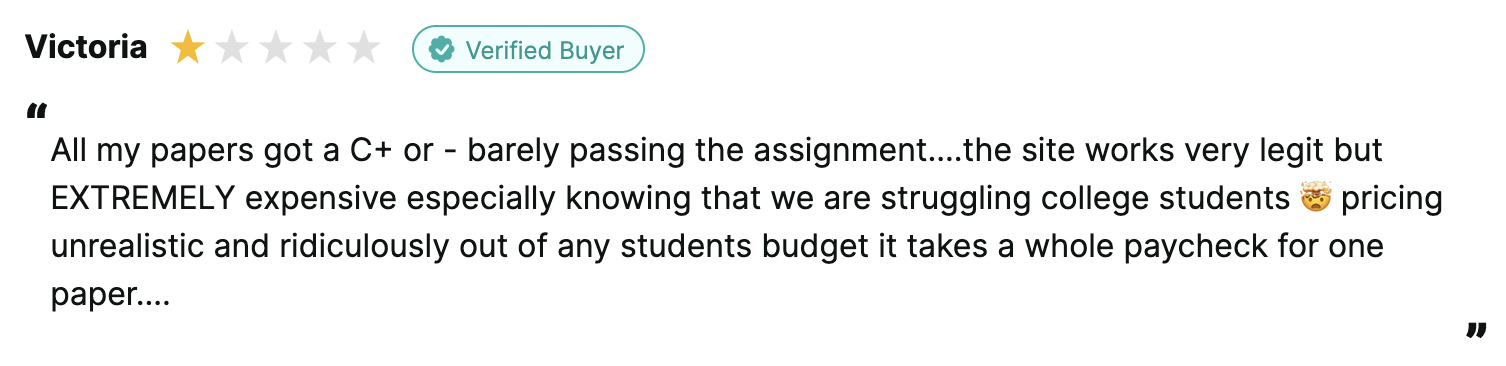Click the third gray star
The image size is (1506, 366).
click(276, 48)
